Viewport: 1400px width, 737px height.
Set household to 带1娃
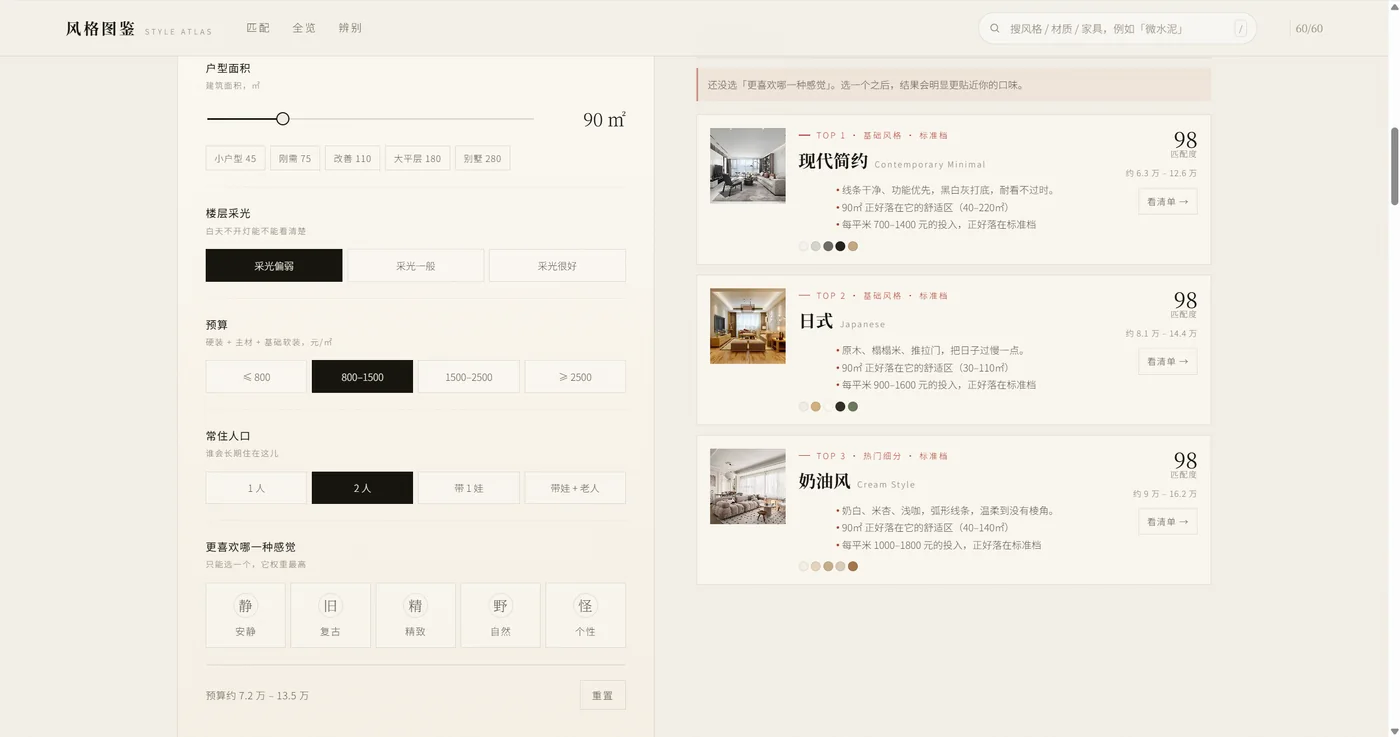click(x=469, y=488)
